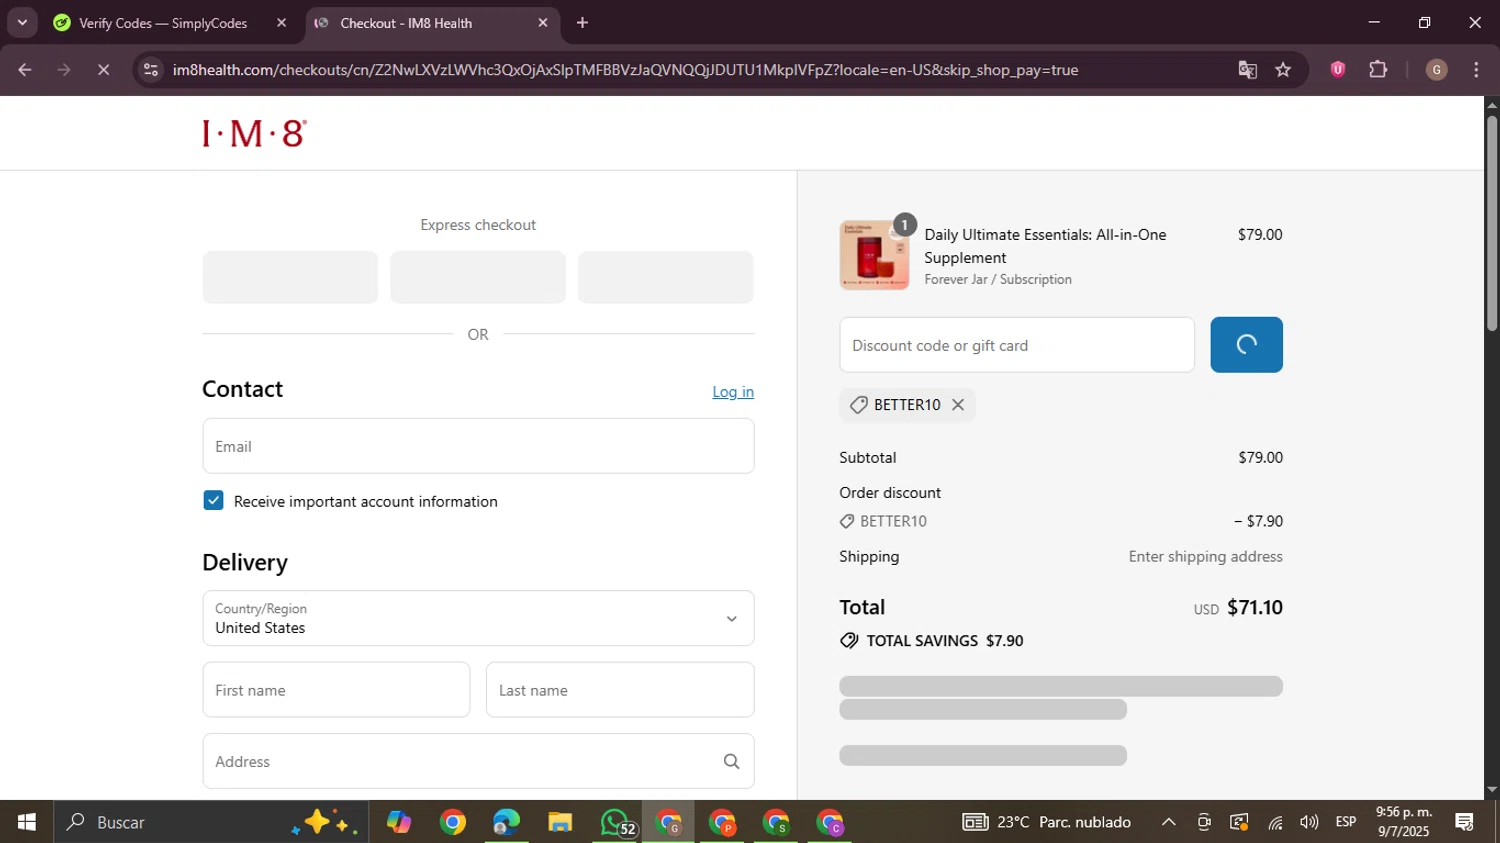Image resolution: width=1500 pixels, height=843 pixels.
Task: Focus the First name field
Action: click(336, 690)
